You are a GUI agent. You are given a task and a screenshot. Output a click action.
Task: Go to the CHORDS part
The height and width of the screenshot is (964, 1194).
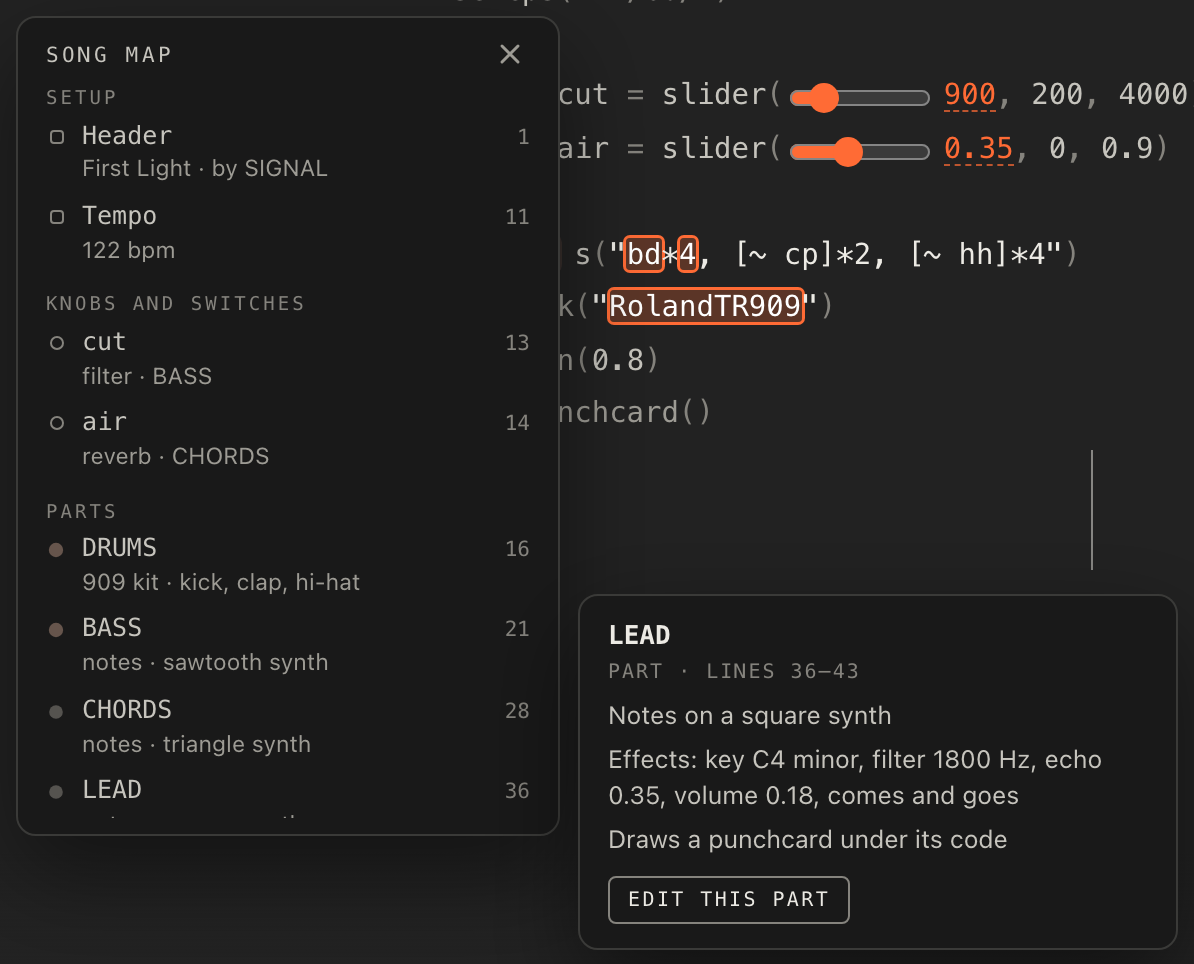(x=289, y=726)
